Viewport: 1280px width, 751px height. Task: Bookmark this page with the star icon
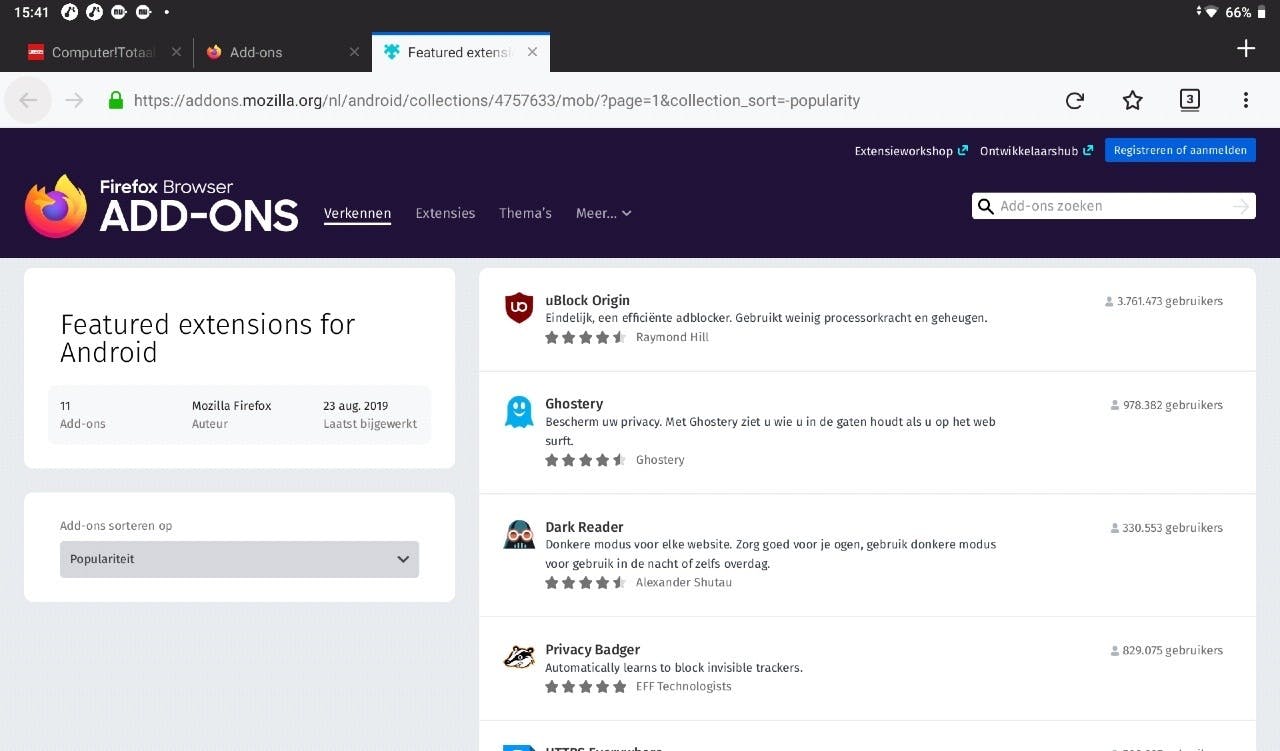[x=1132, y=100]
